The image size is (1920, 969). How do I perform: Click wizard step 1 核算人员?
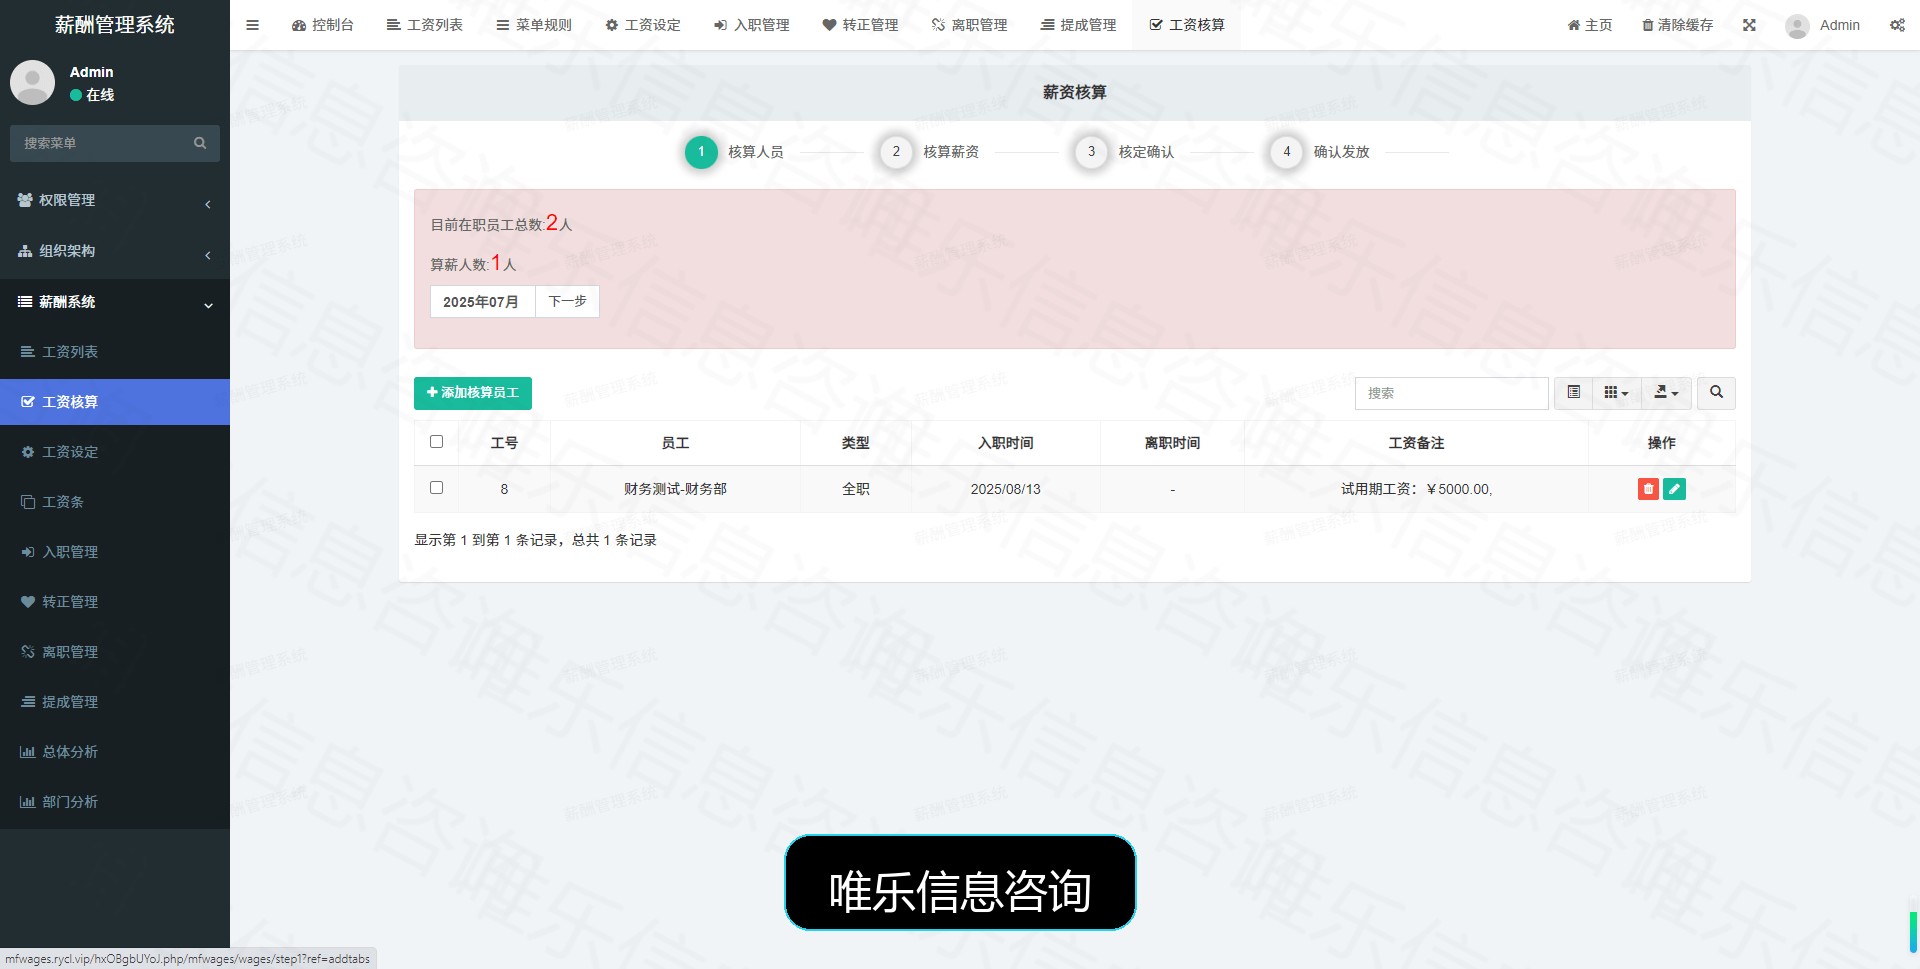pyautogui.click(x=734, y=152)
